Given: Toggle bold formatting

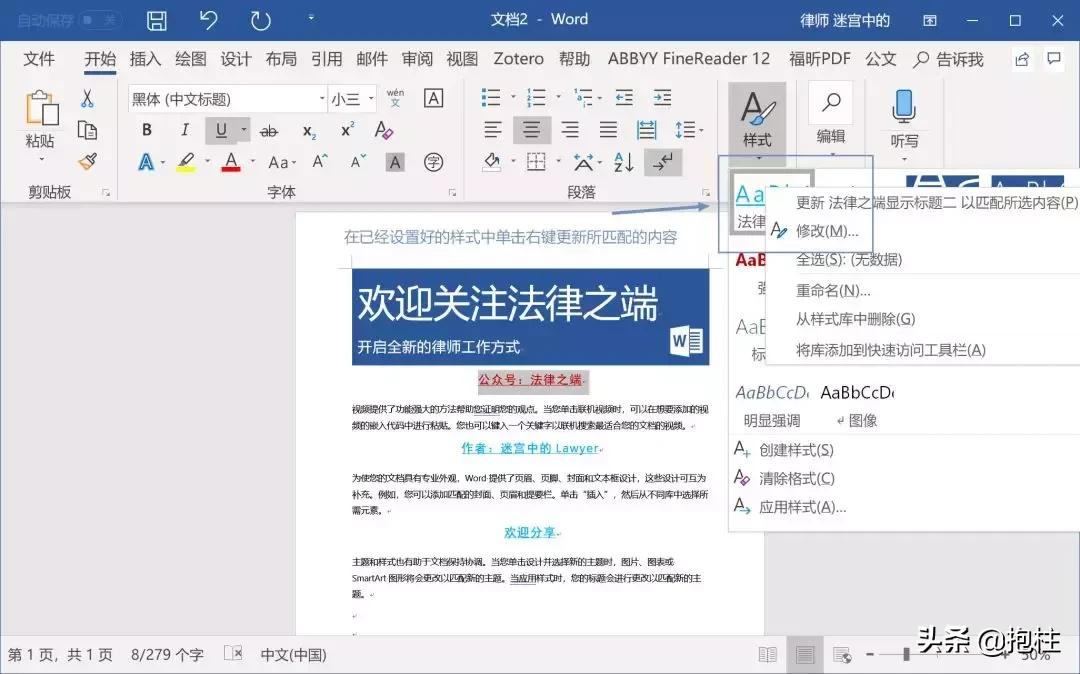Looking at the screenshot, I should pos(146,130).
